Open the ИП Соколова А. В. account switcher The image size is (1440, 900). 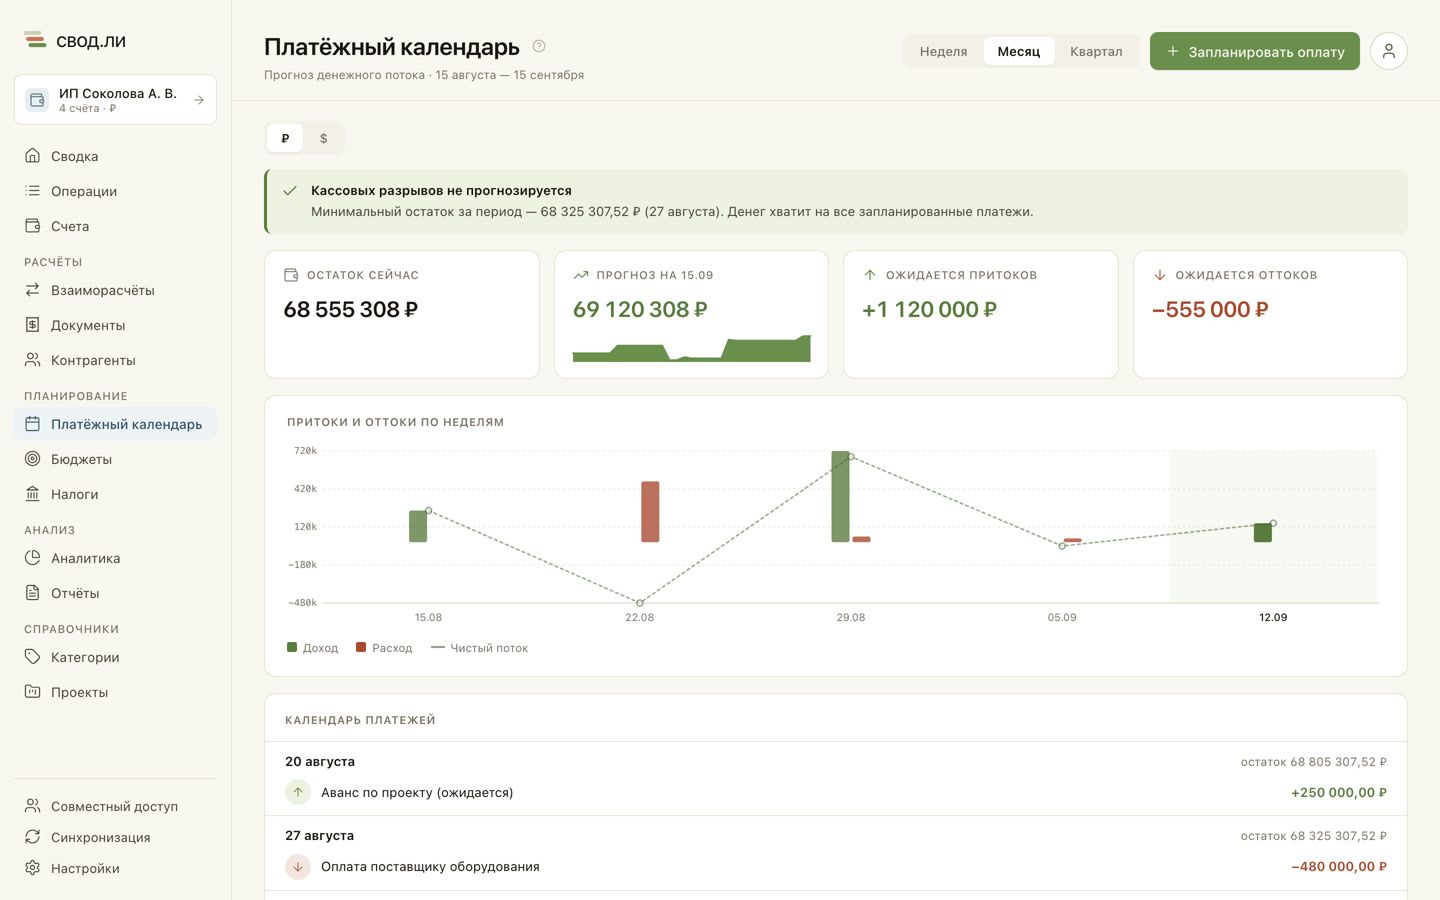pyautogui.click(x=115, y=100)
